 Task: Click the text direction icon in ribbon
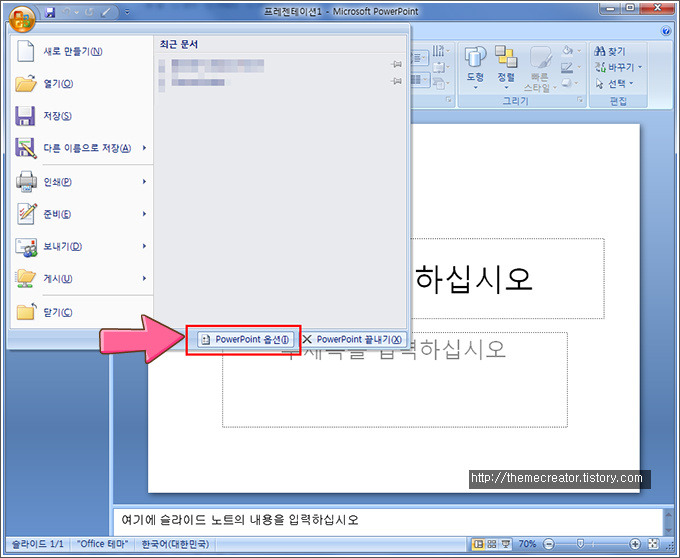coord(439,51)
